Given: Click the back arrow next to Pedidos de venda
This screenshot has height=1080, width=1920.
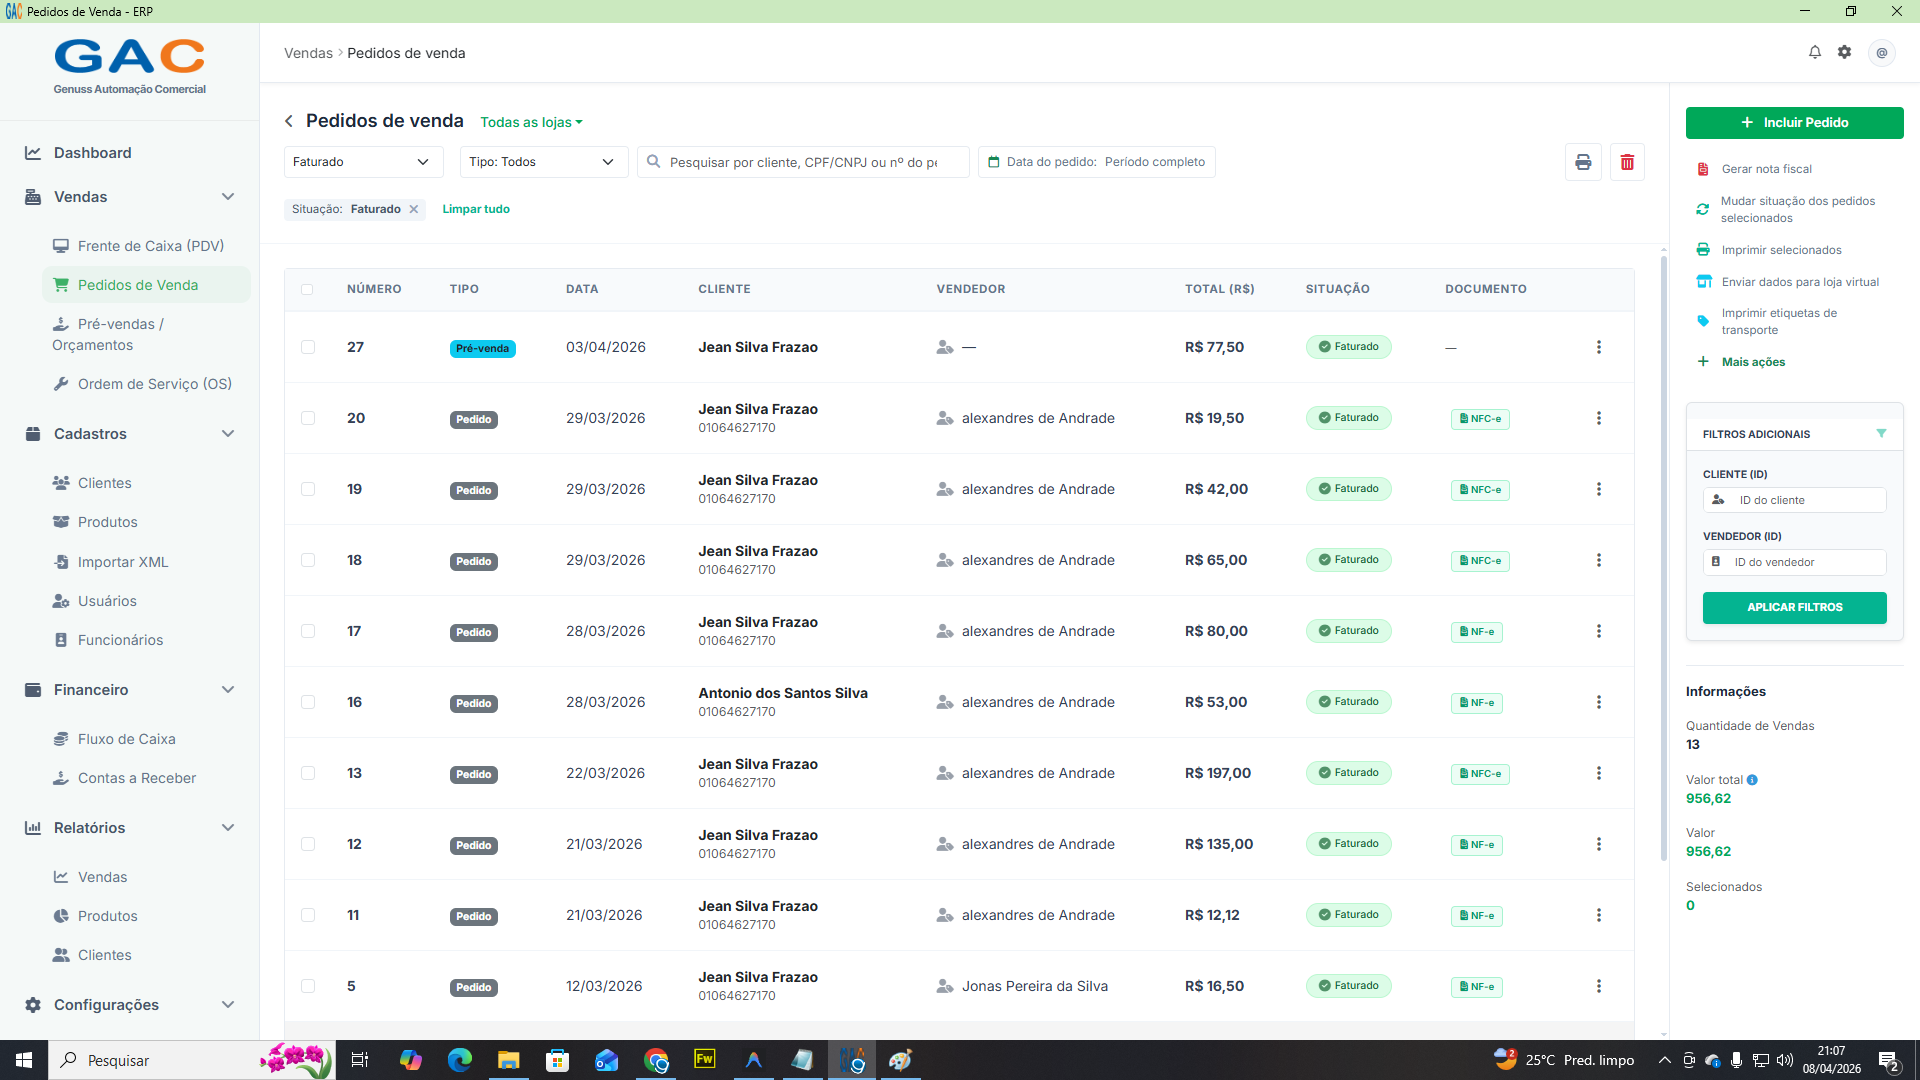Looking at the screenshot, I should tap(289, 121).
